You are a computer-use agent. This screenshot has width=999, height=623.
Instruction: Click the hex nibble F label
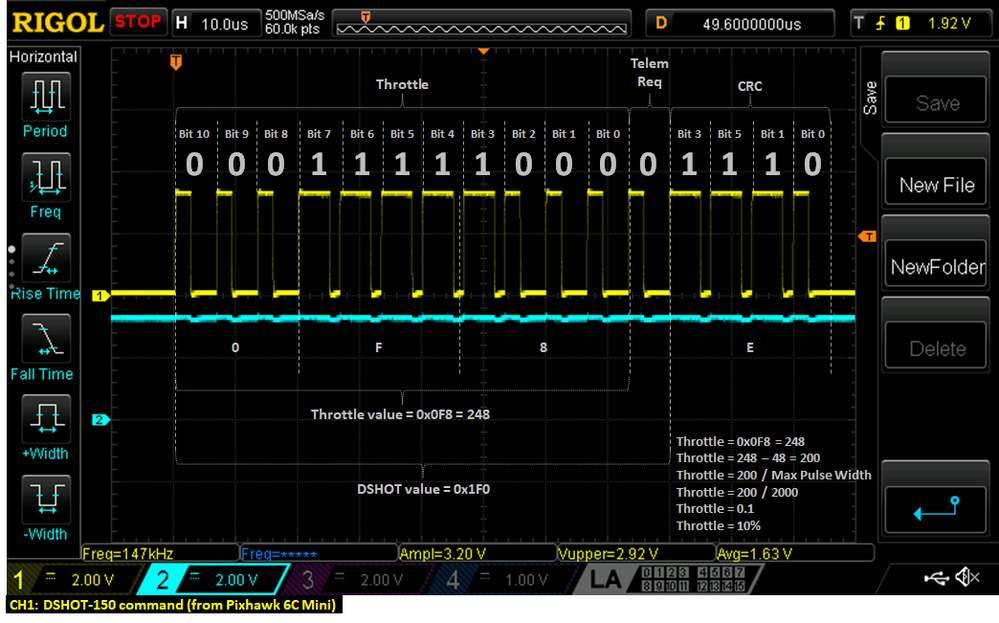point(378,347)
